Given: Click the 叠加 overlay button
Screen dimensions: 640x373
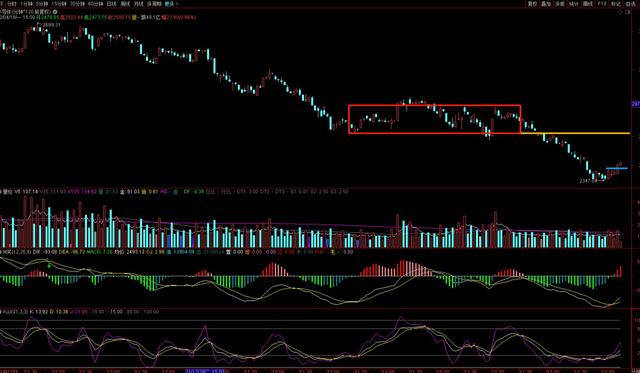Looking at the screenshot, I should coord(546,4).
